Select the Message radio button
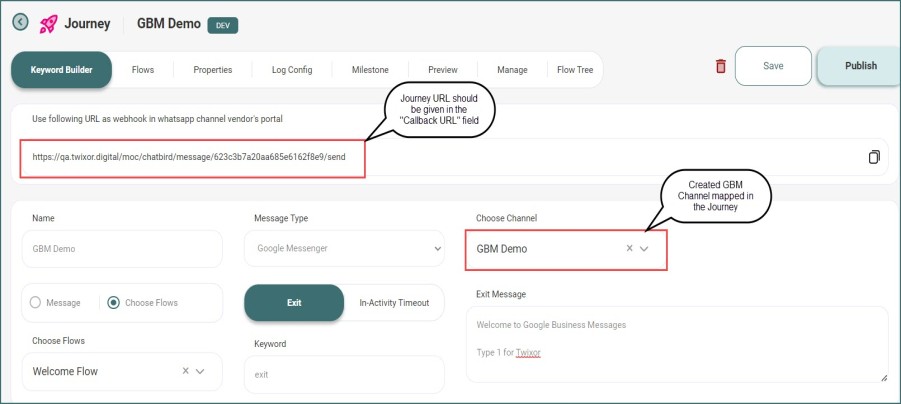 [37, 303]
